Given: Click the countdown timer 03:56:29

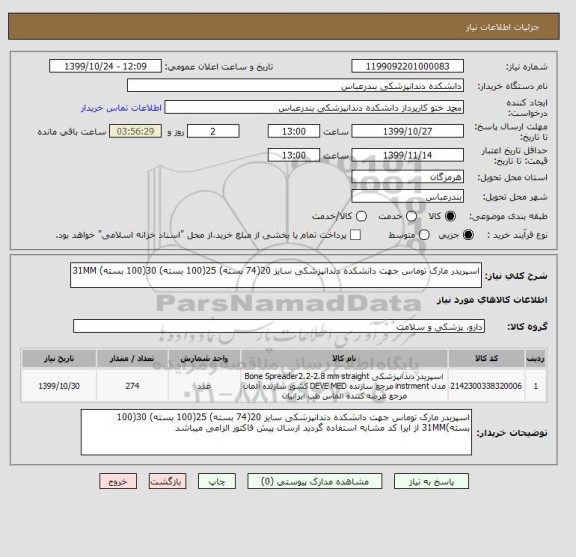Looking at the screenshot, I should click(136, 131).
